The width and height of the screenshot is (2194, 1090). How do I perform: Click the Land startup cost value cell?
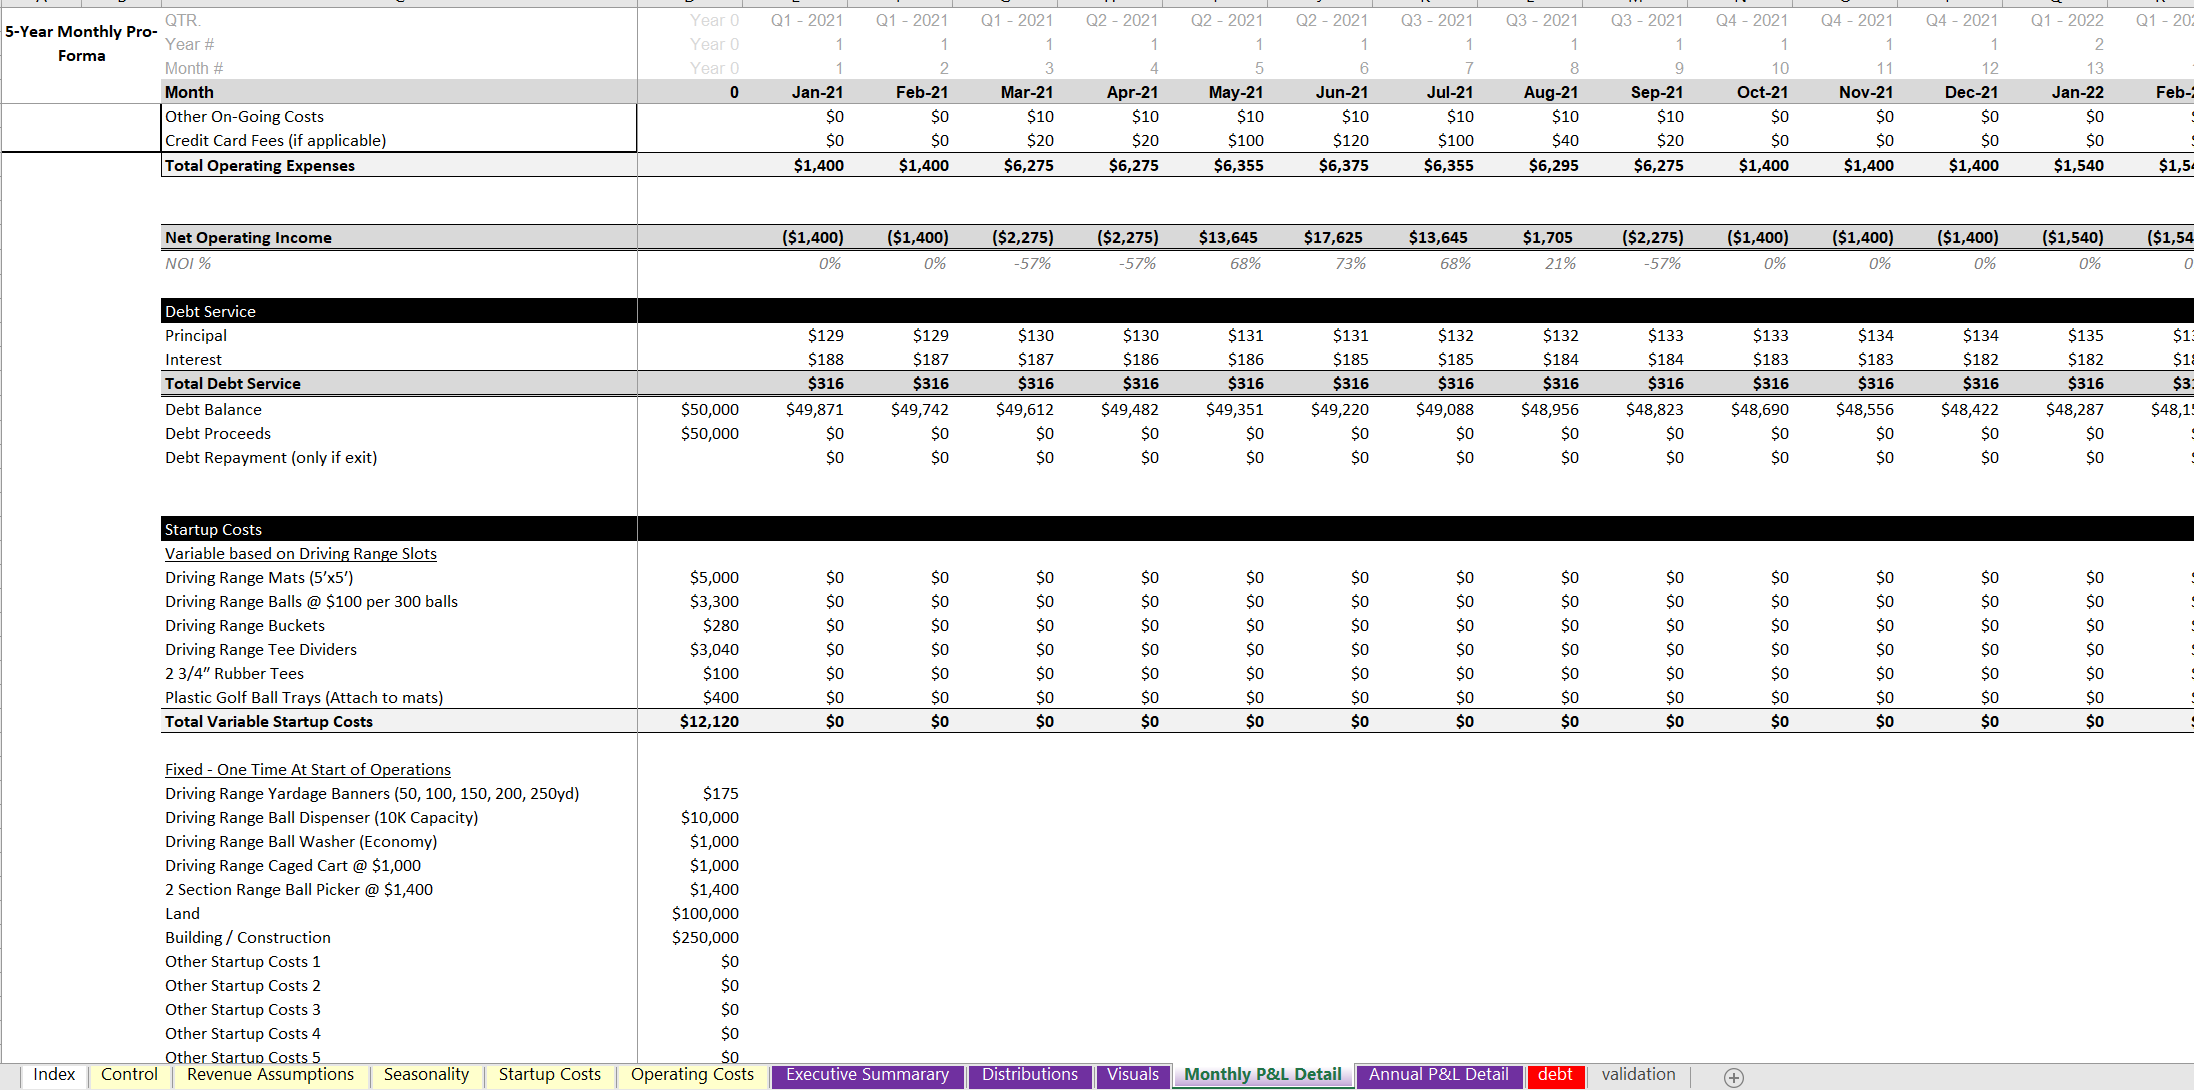[x=705, y=913]
